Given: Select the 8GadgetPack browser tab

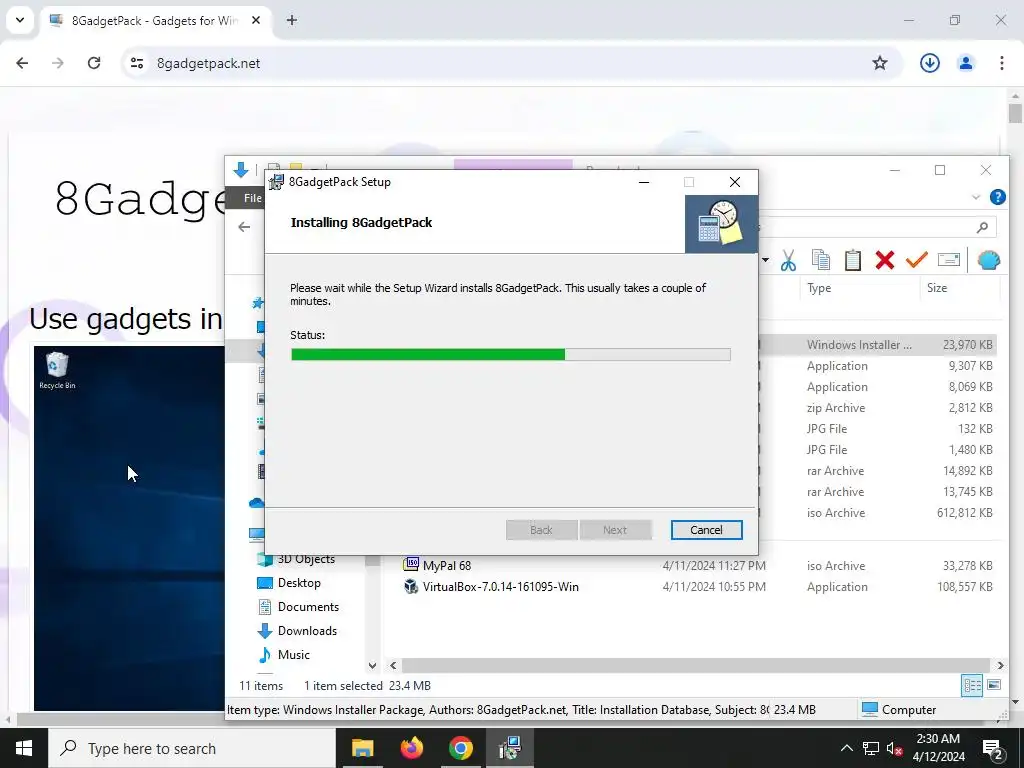Looking at the screenshot, I should (155, 21).
